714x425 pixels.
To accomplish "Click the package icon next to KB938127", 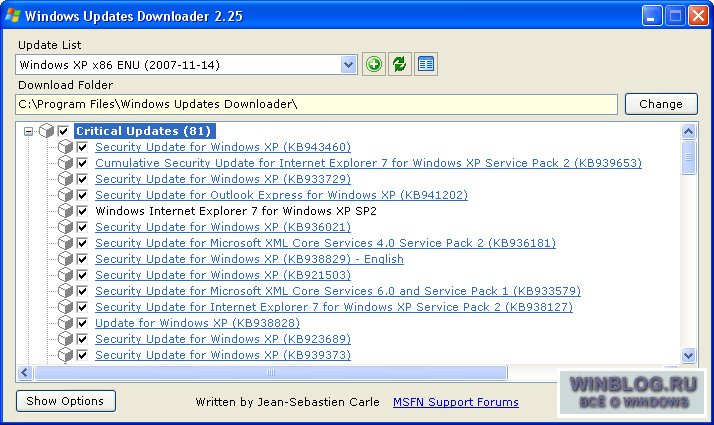I will pos(66,307).
